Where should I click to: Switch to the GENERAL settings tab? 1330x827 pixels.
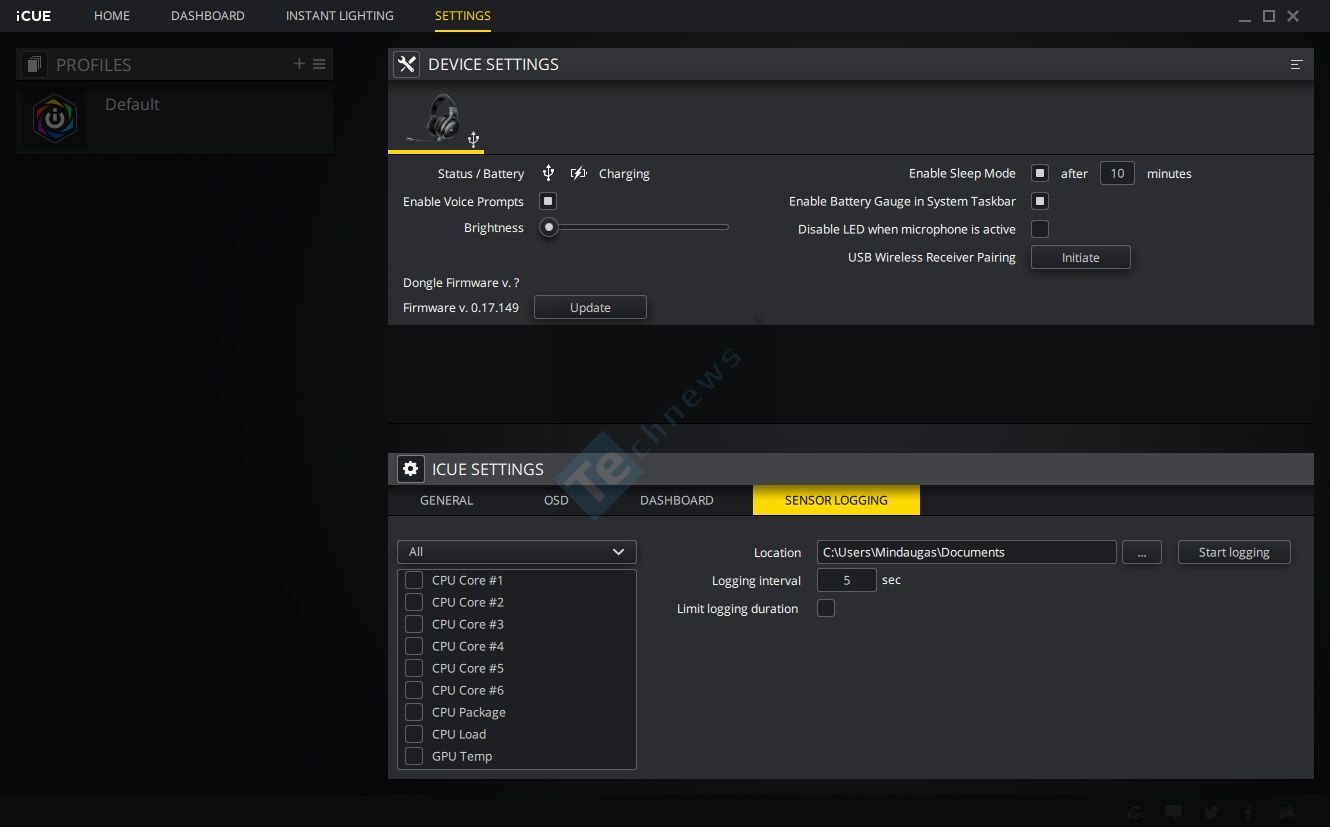pyautogui.click(x=447, y=500)
